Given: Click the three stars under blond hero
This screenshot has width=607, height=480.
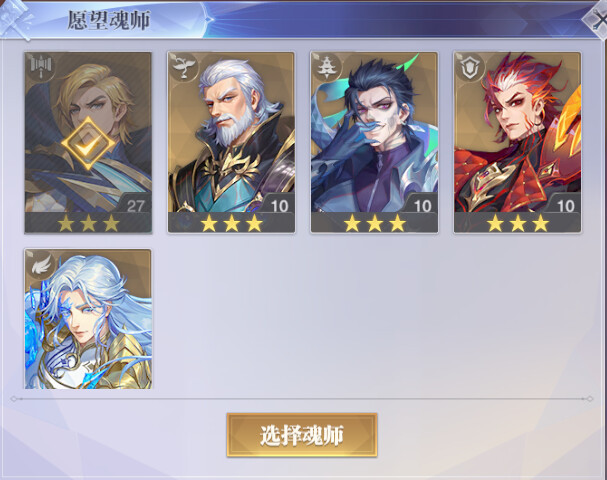Looking at the screenshot, I should (x=88, y=223).
